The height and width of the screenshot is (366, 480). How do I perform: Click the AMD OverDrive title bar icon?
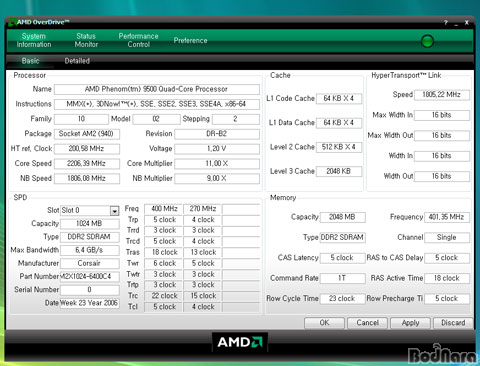click(x=13, y=22)
